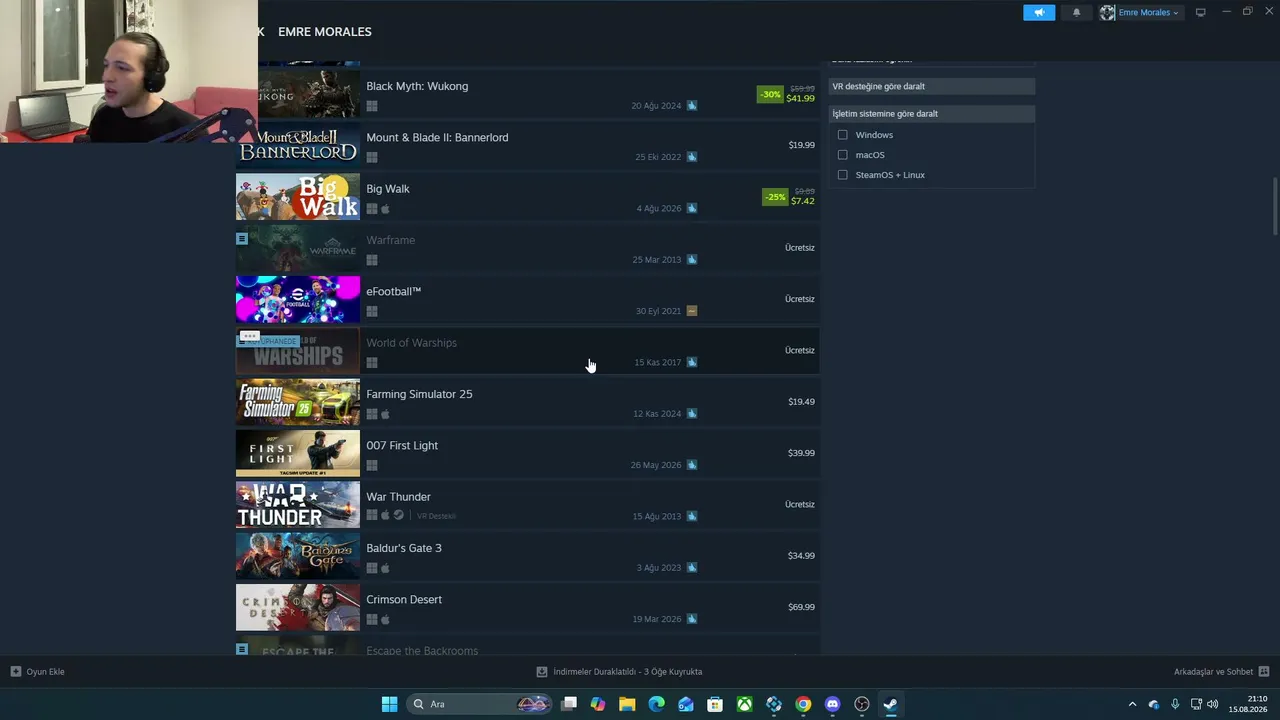The image size is (1280, 720).
Task: Click the Black Myth: Wukong thumbnail
Action: coord(298,95)
